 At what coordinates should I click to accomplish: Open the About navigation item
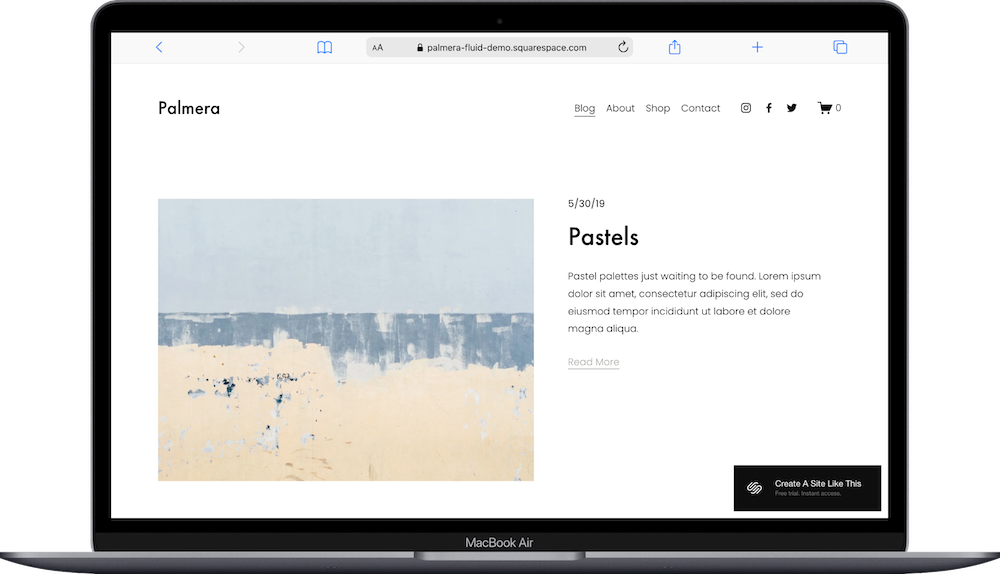pos(620,108)
